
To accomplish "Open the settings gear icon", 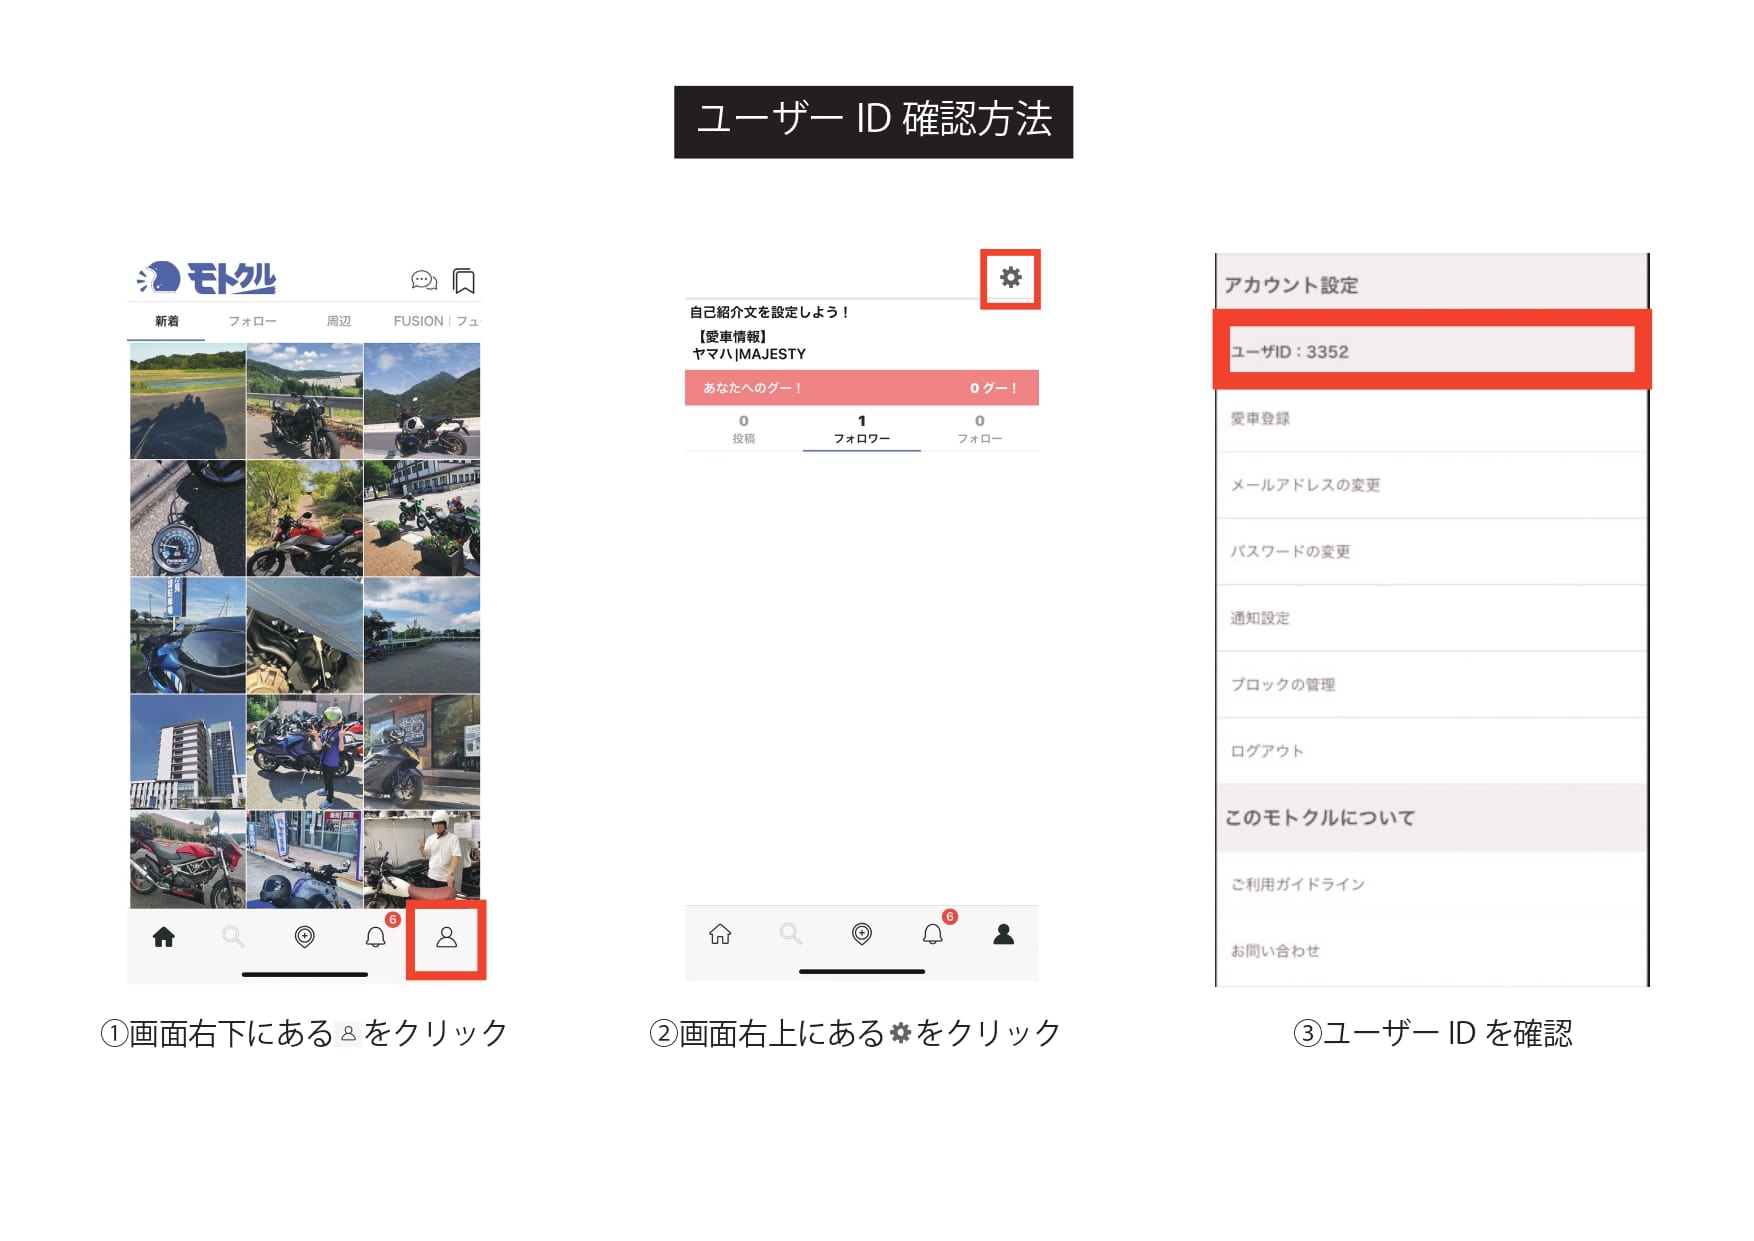I will 1011,277.
